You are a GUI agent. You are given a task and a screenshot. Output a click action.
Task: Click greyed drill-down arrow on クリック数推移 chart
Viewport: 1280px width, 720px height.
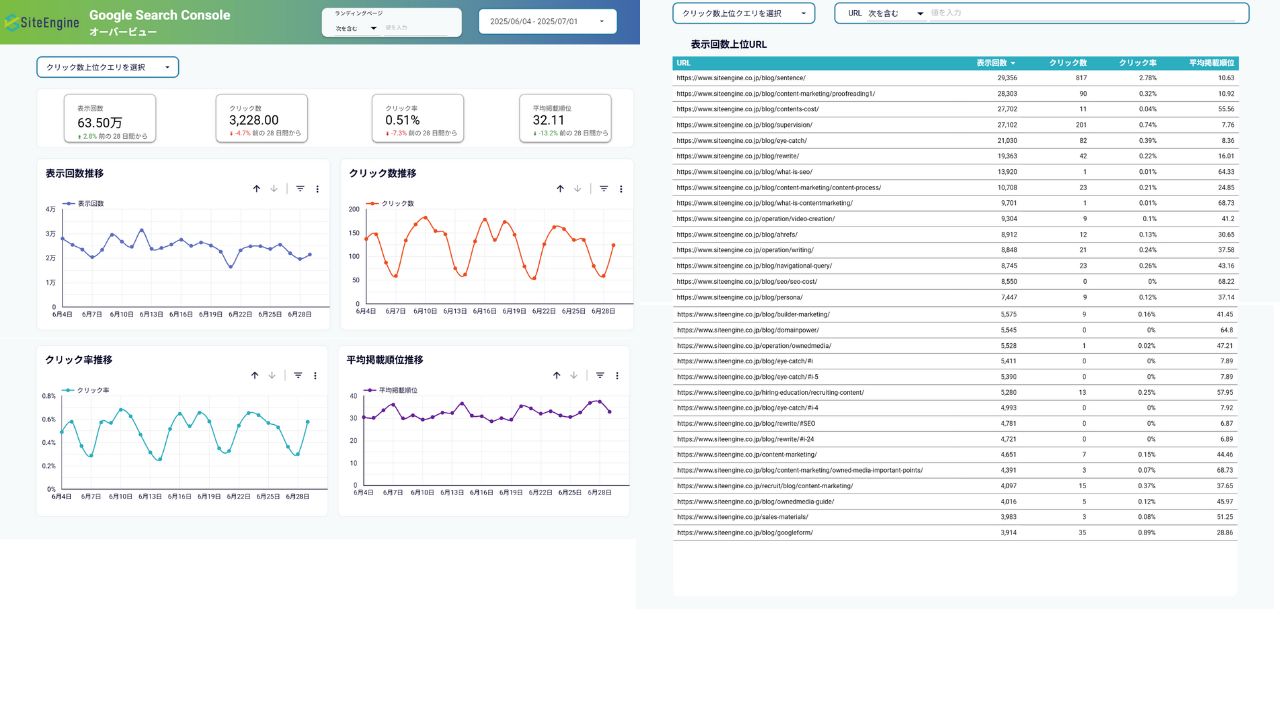577,188
